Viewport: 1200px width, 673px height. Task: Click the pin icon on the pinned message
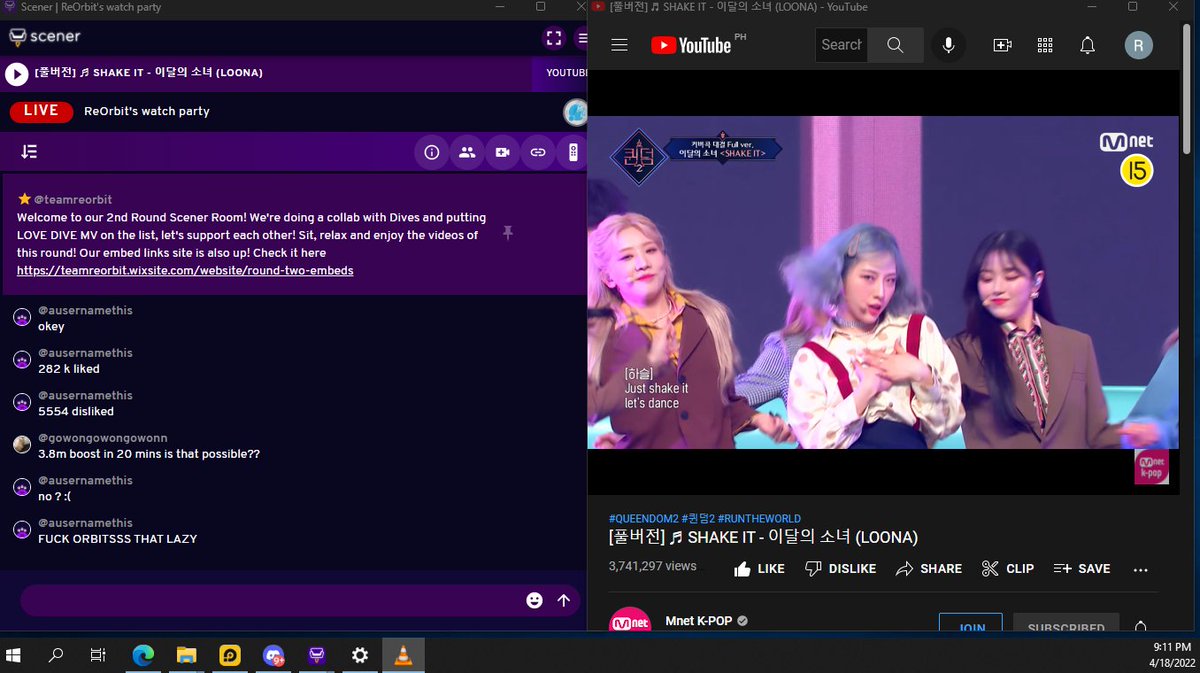pos(508,233)
